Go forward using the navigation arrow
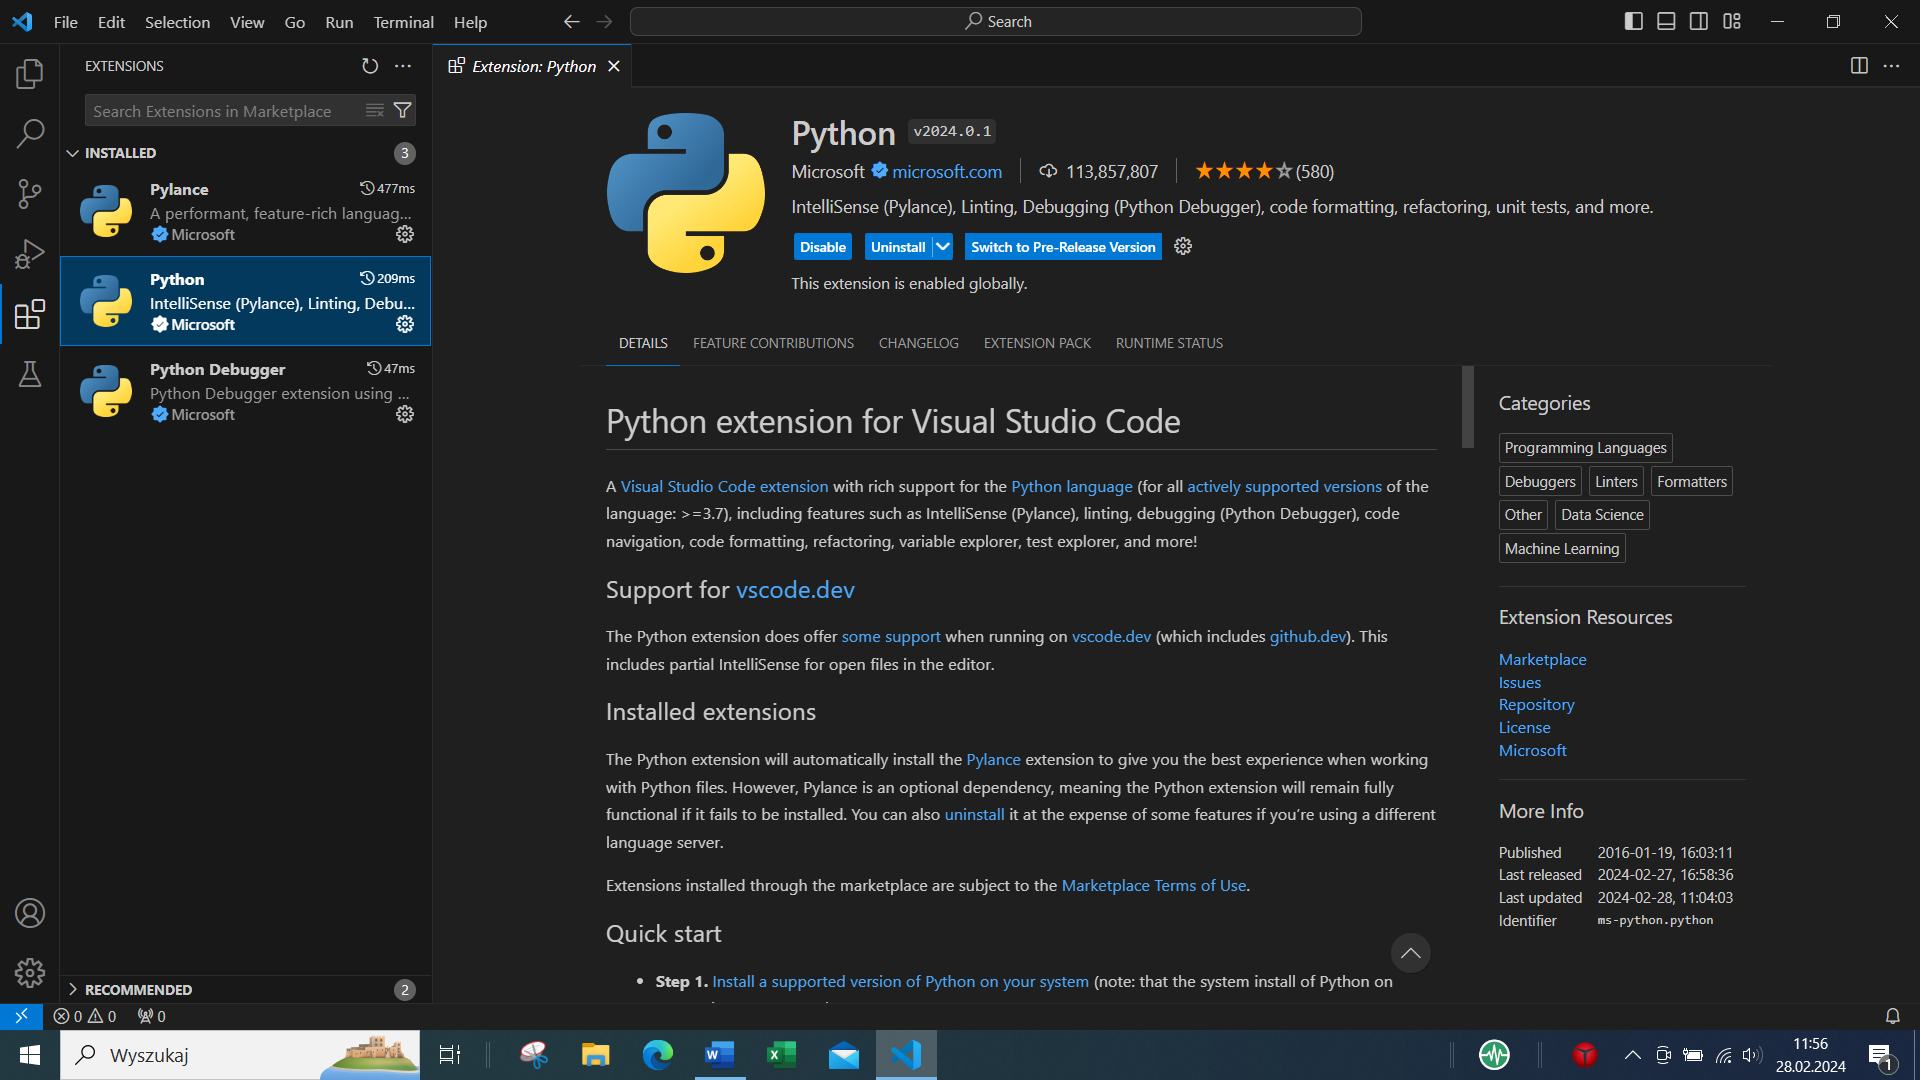 (604, 21)
